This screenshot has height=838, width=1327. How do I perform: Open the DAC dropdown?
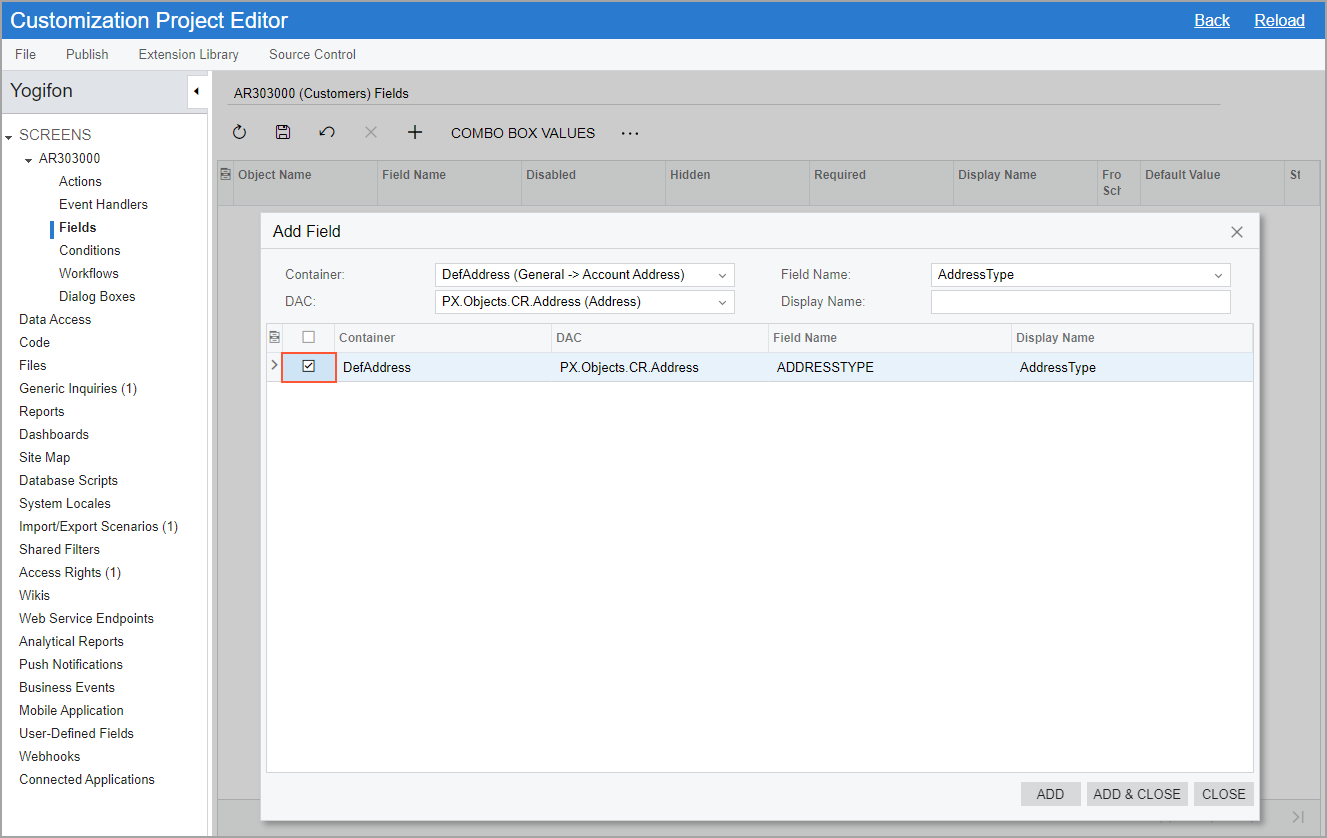coord(722,302)
